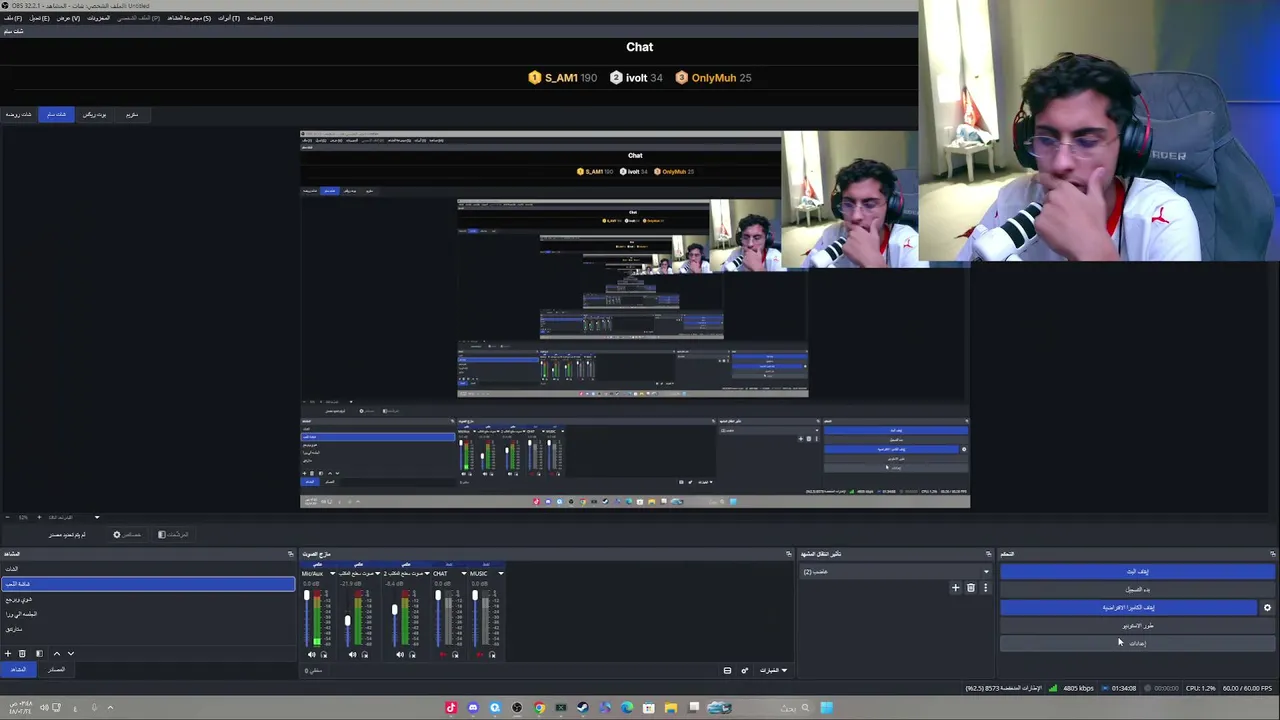Open the File (F) menu
Screen dimensions: 1280x720
coord(12,18)
